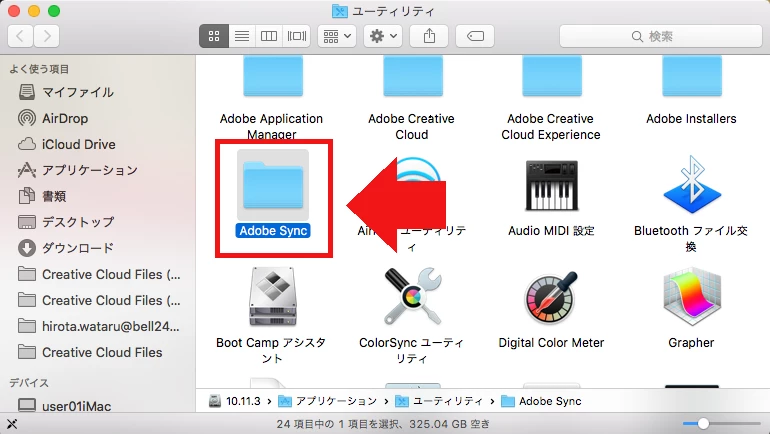Click the ユーティリティ window title folder icon
The height and width of the screenshot is (434, 770).
click(340, 11)
